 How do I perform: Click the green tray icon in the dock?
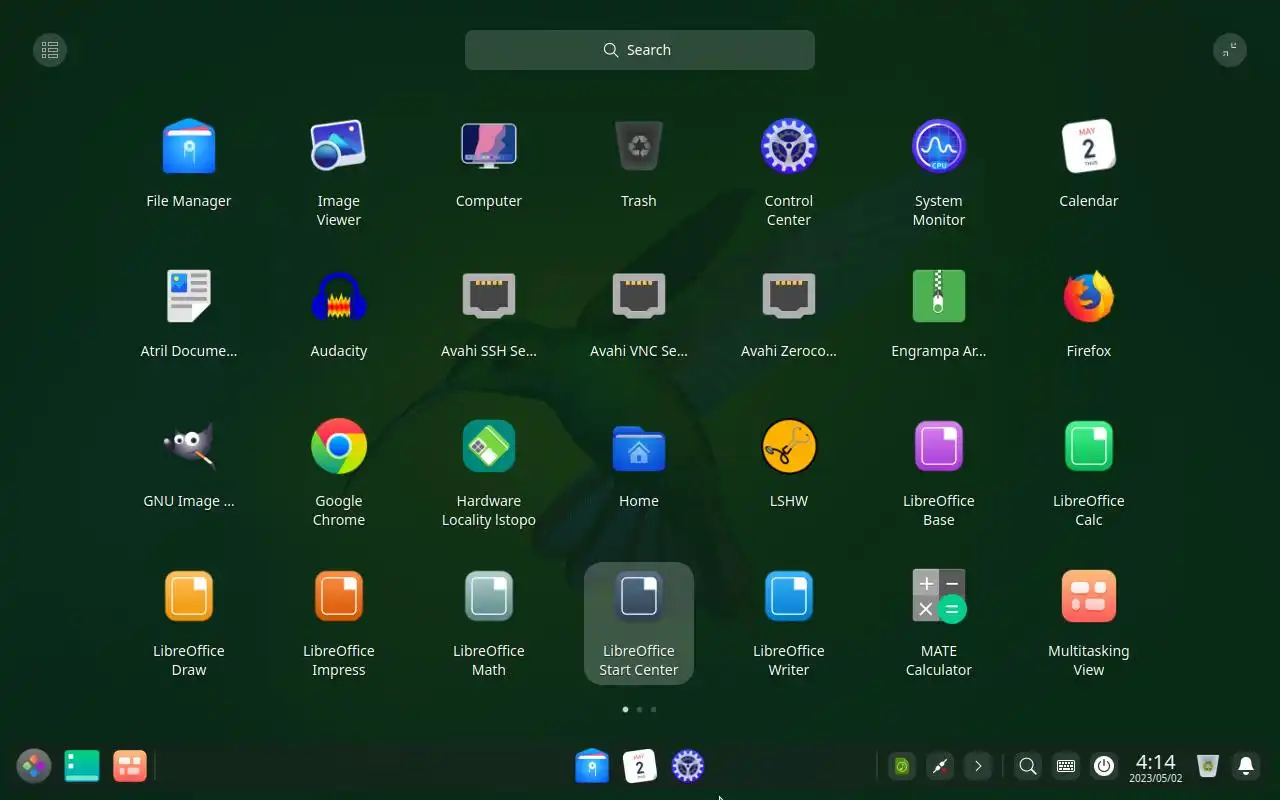902,766
